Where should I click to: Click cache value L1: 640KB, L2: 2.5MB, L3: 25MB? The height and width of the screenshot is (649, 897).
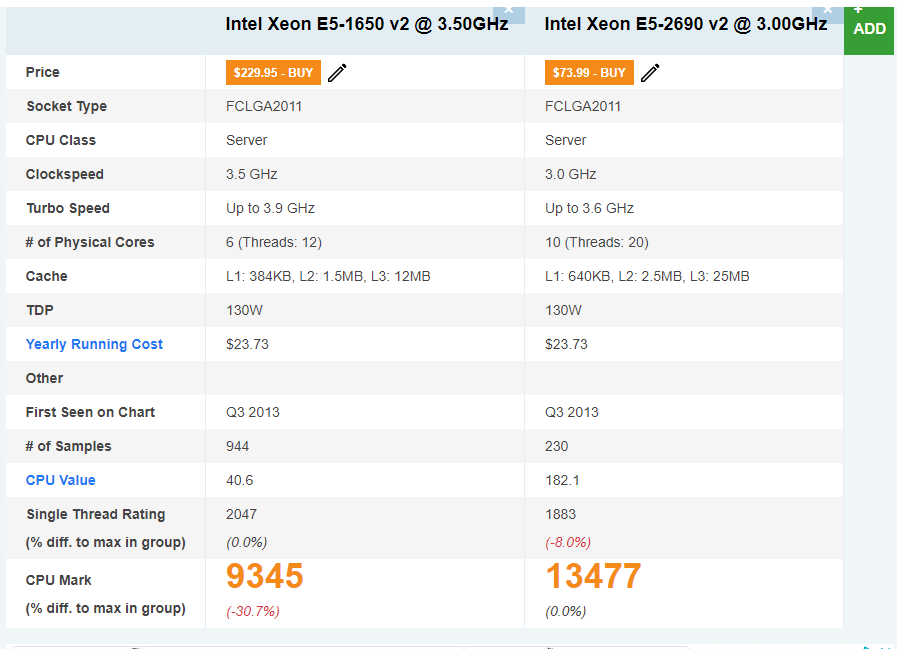click(647, 276)
